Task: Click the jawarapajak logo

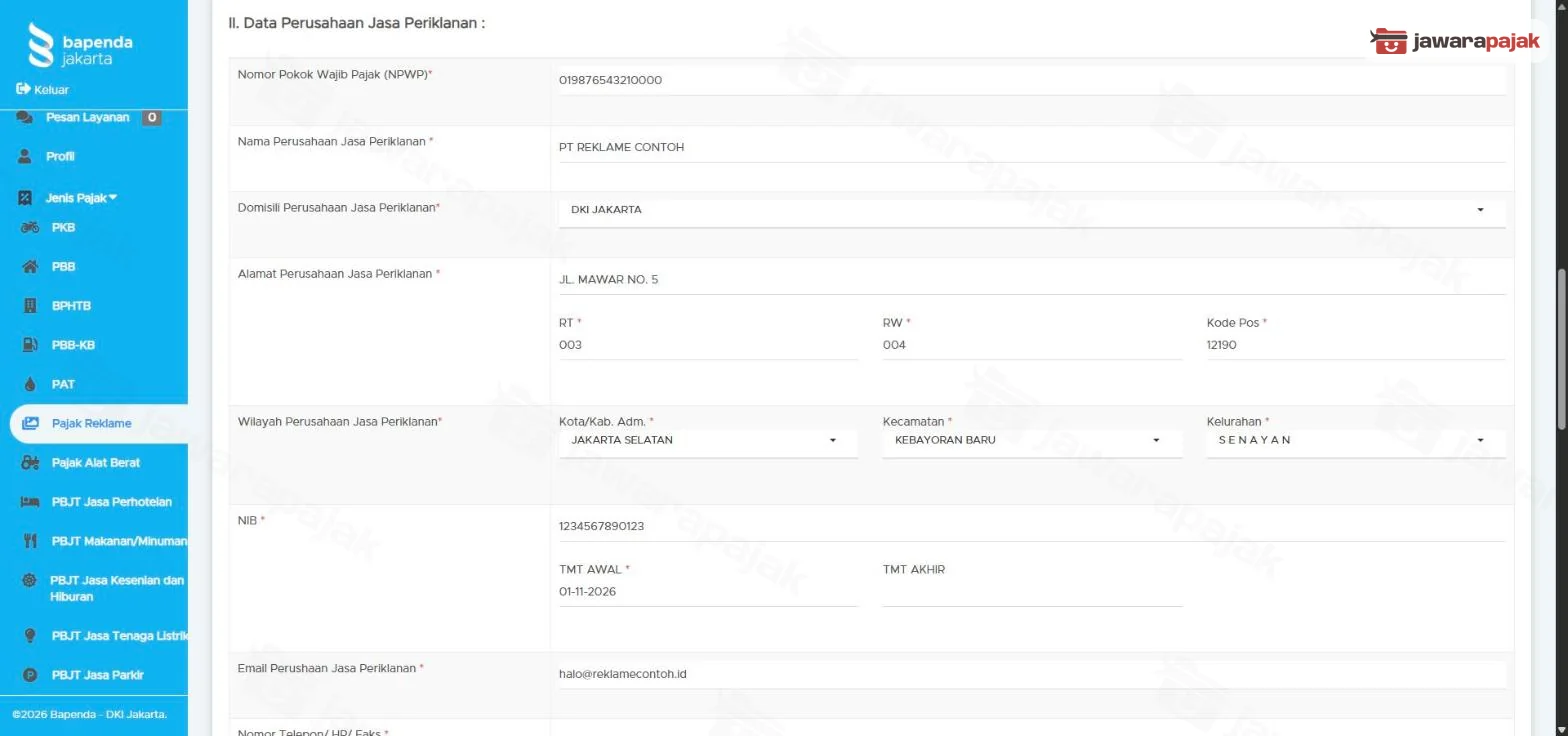Action: (1455, 41)
